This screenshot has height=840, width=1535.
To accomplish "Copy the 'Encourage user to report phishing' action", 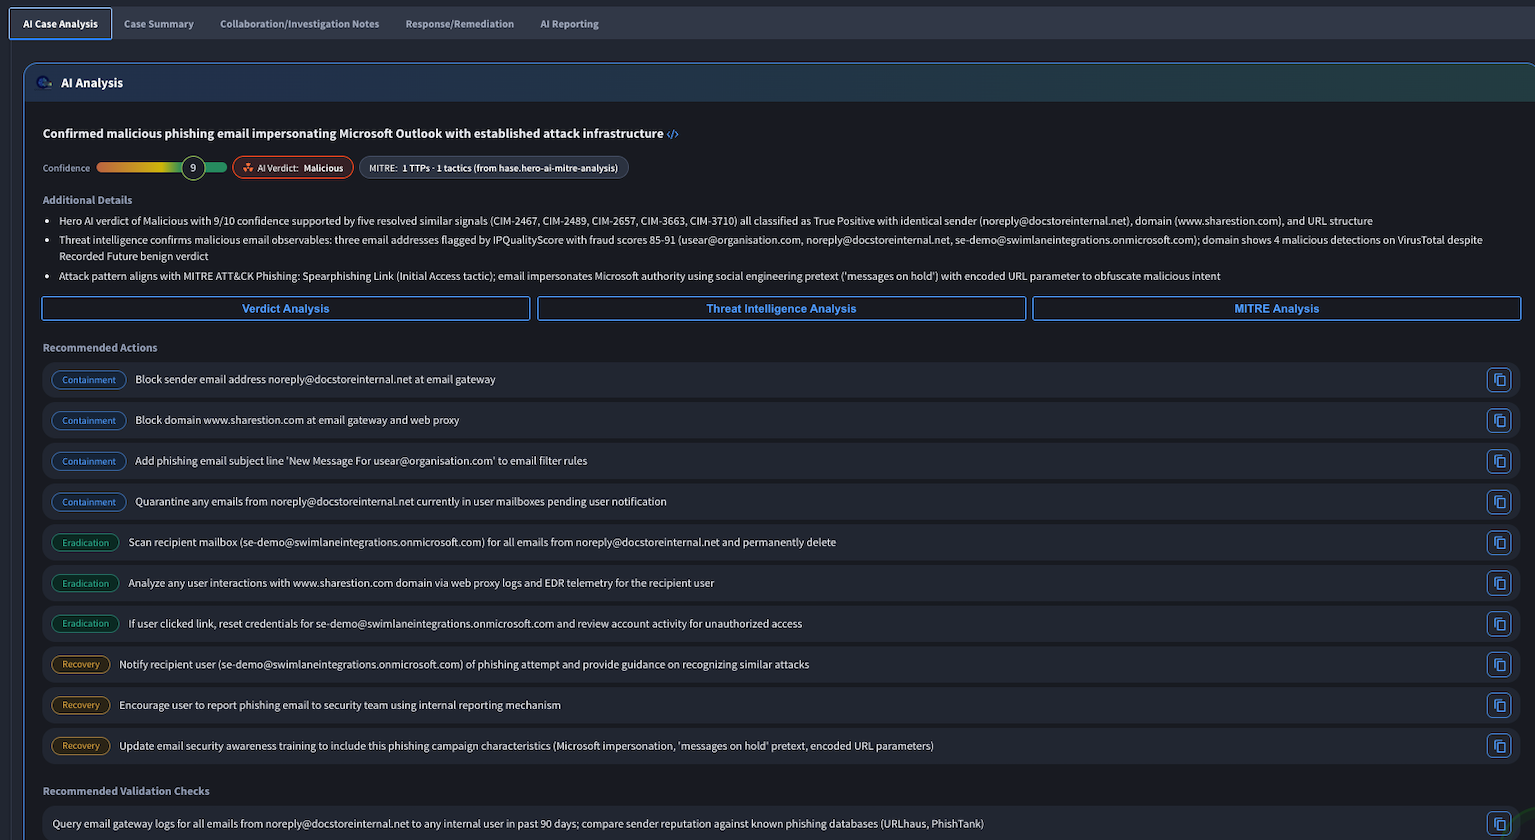I will coord(1499,705).
